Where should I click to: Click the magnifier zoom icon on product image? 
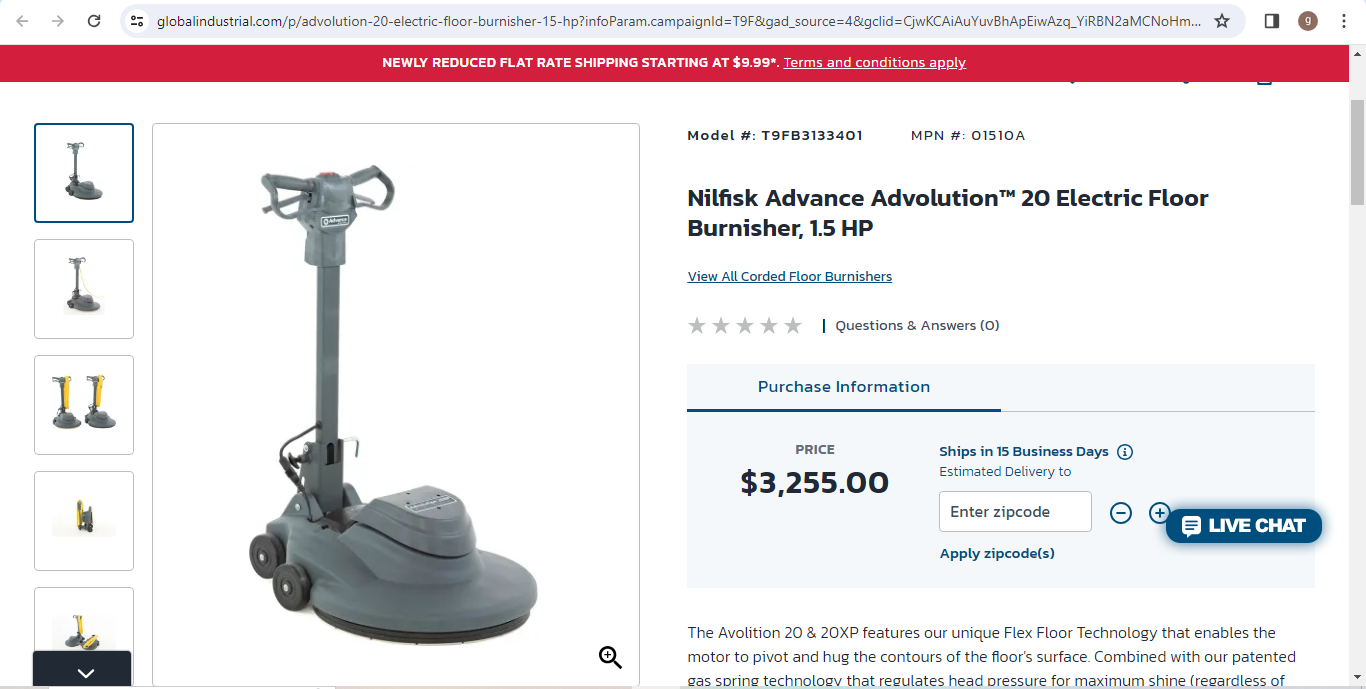[x=610, y=657]
